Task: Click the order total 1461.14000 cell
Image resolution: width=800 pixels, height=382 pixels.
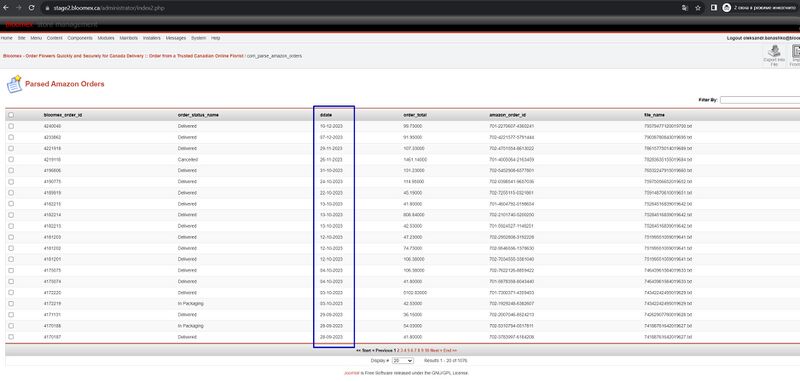Action: point(414,160)
